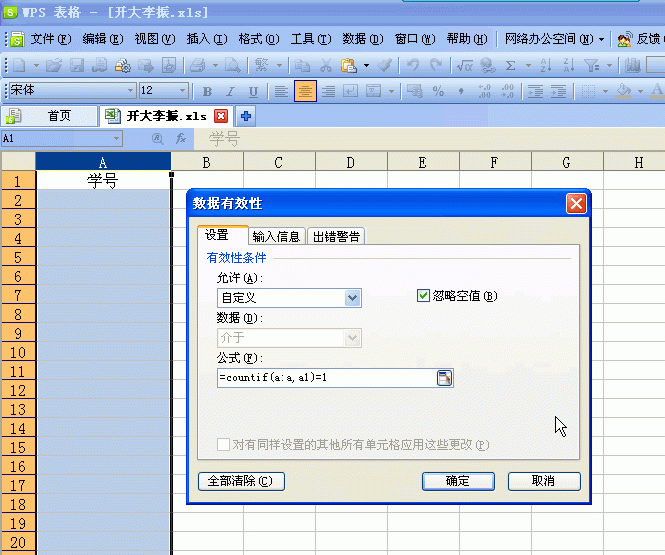Open the 文件 menu
Image resolution: width=665 pixels, height=555 pixels.
(50, 39)
